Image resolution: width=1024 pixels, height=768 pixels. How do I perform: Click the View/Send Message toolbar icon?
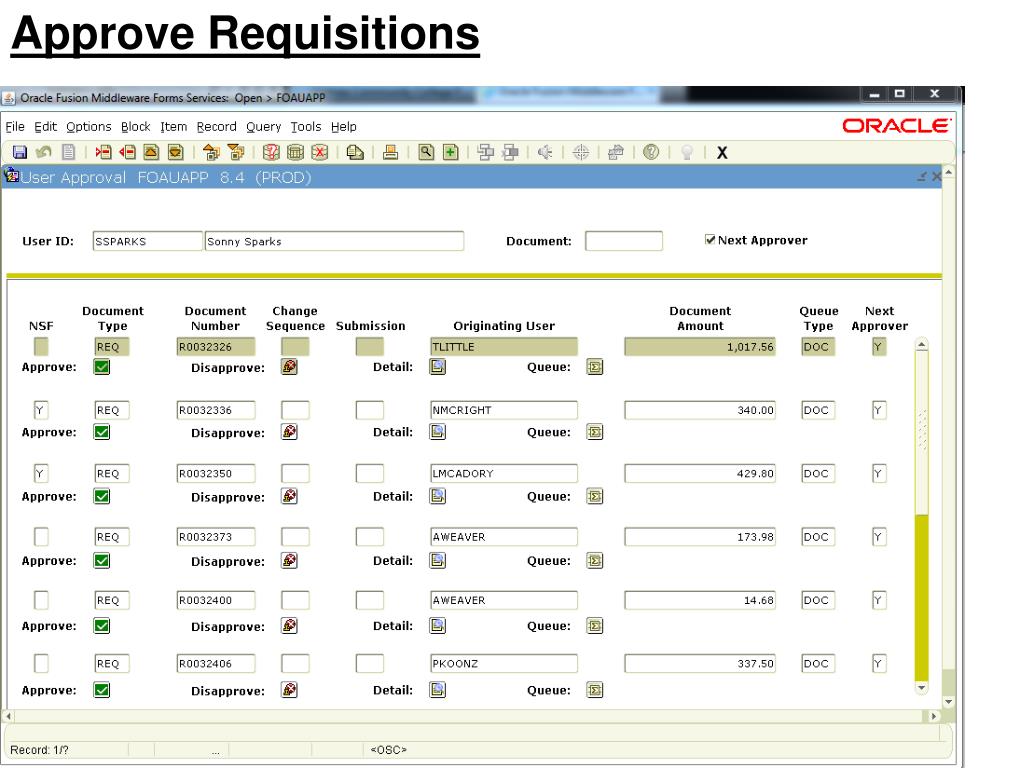coord(355,153)
